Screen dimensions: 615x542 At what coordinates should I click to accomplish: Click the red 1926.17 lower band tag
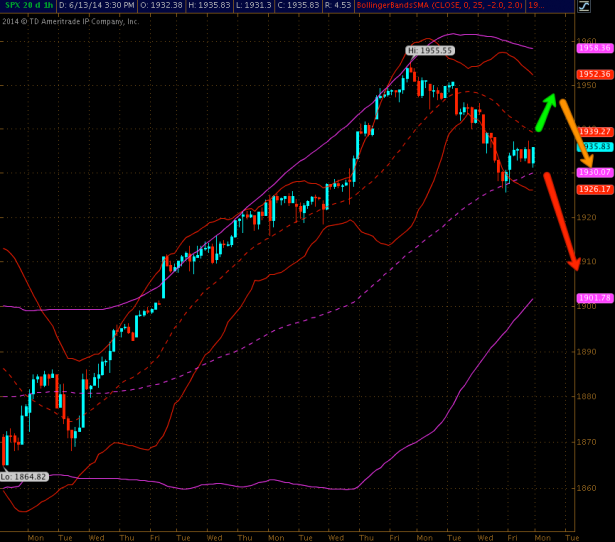(594, 189)
